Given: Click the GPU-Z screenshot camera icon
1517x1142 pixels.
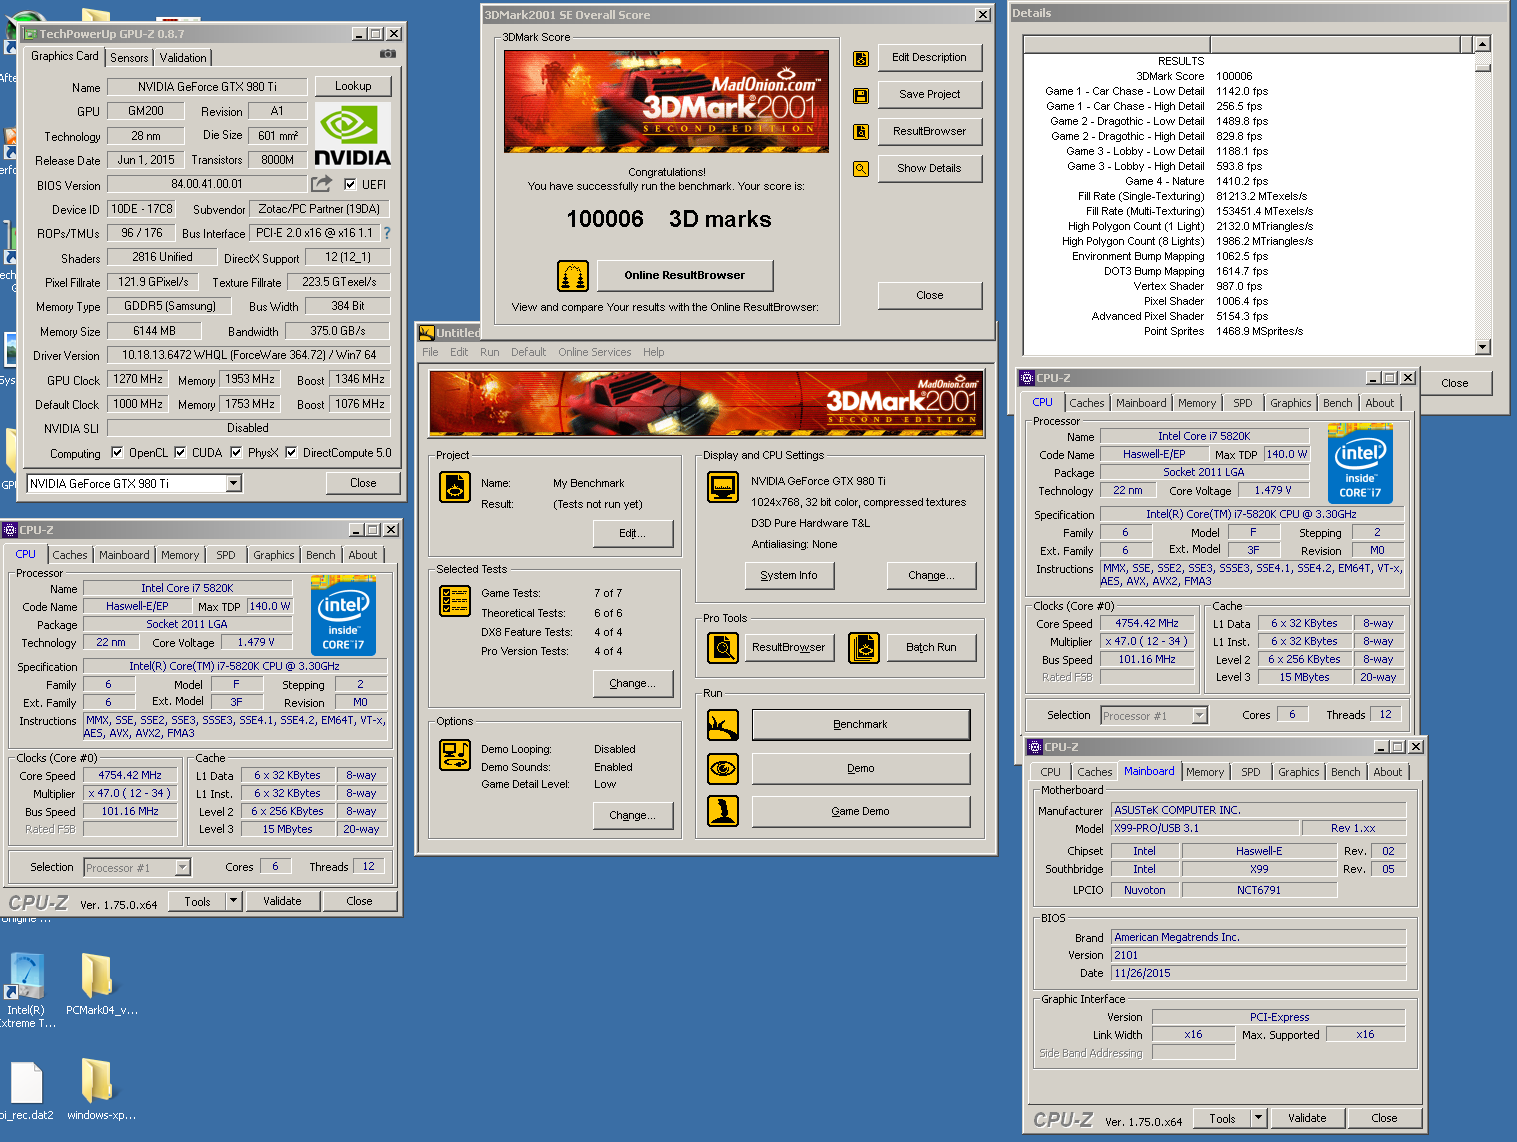Looking at the screenshot, I should (x=388, y=54).
